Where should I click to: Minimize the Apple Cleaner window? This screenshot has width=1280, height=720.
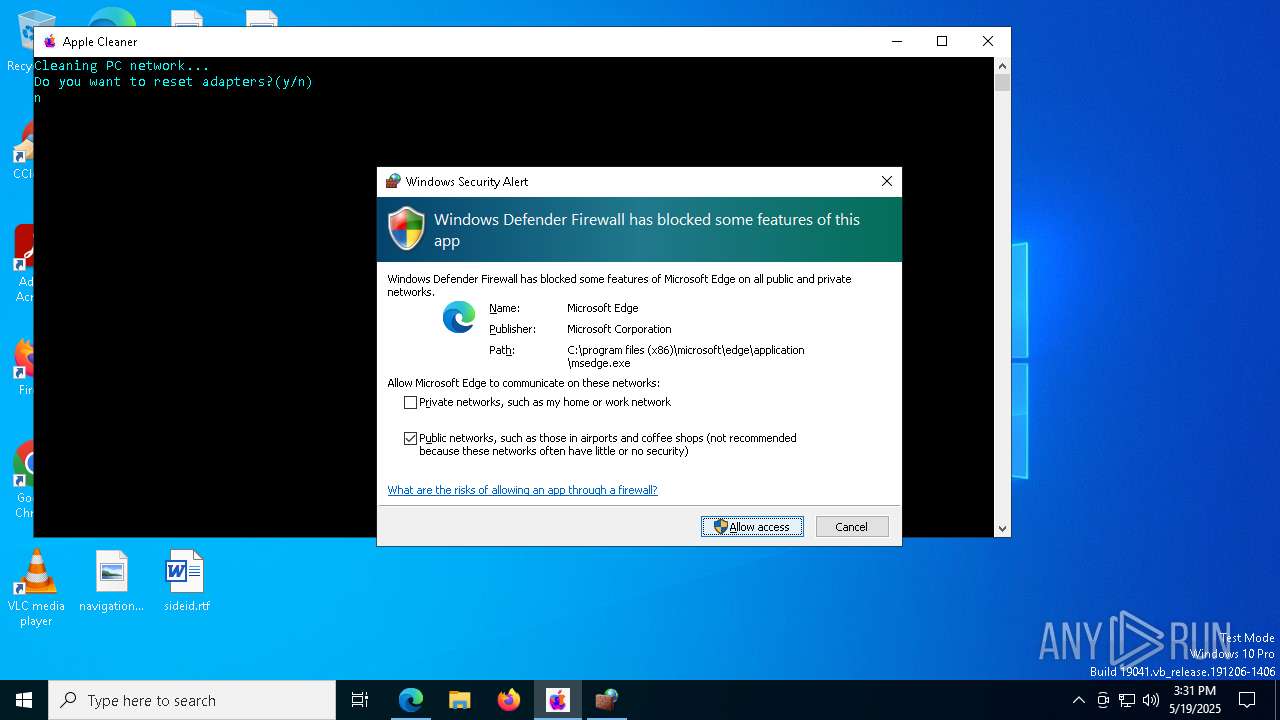click(x=896, y=41)
